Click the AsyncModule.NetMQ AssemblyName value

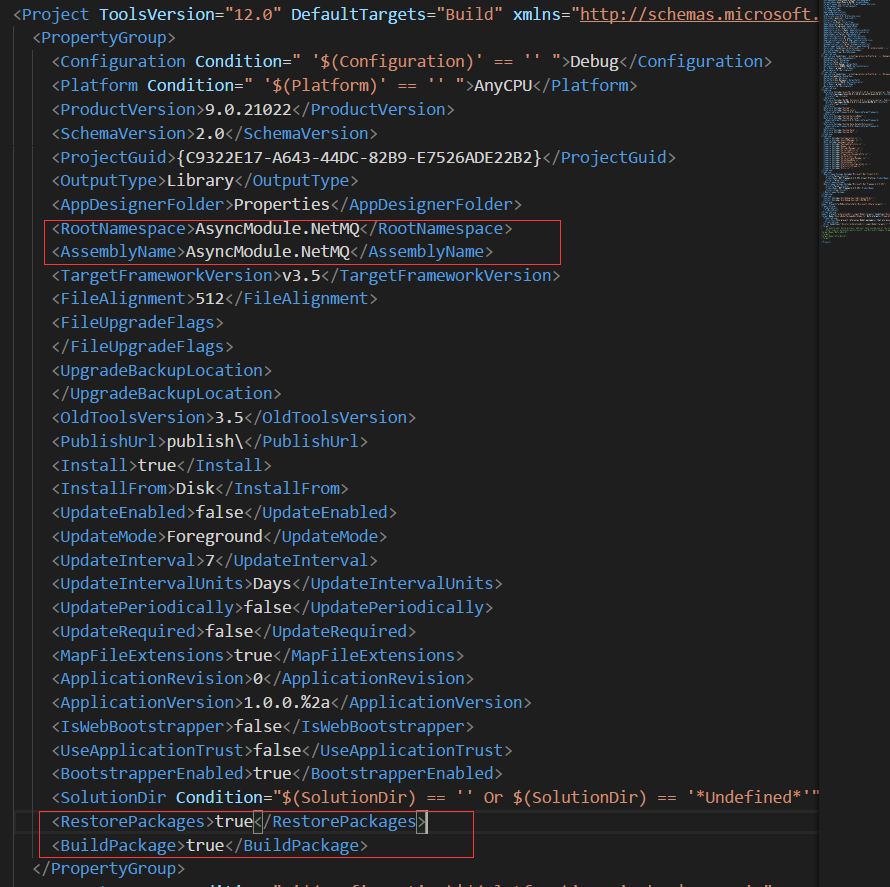[267, 252]
